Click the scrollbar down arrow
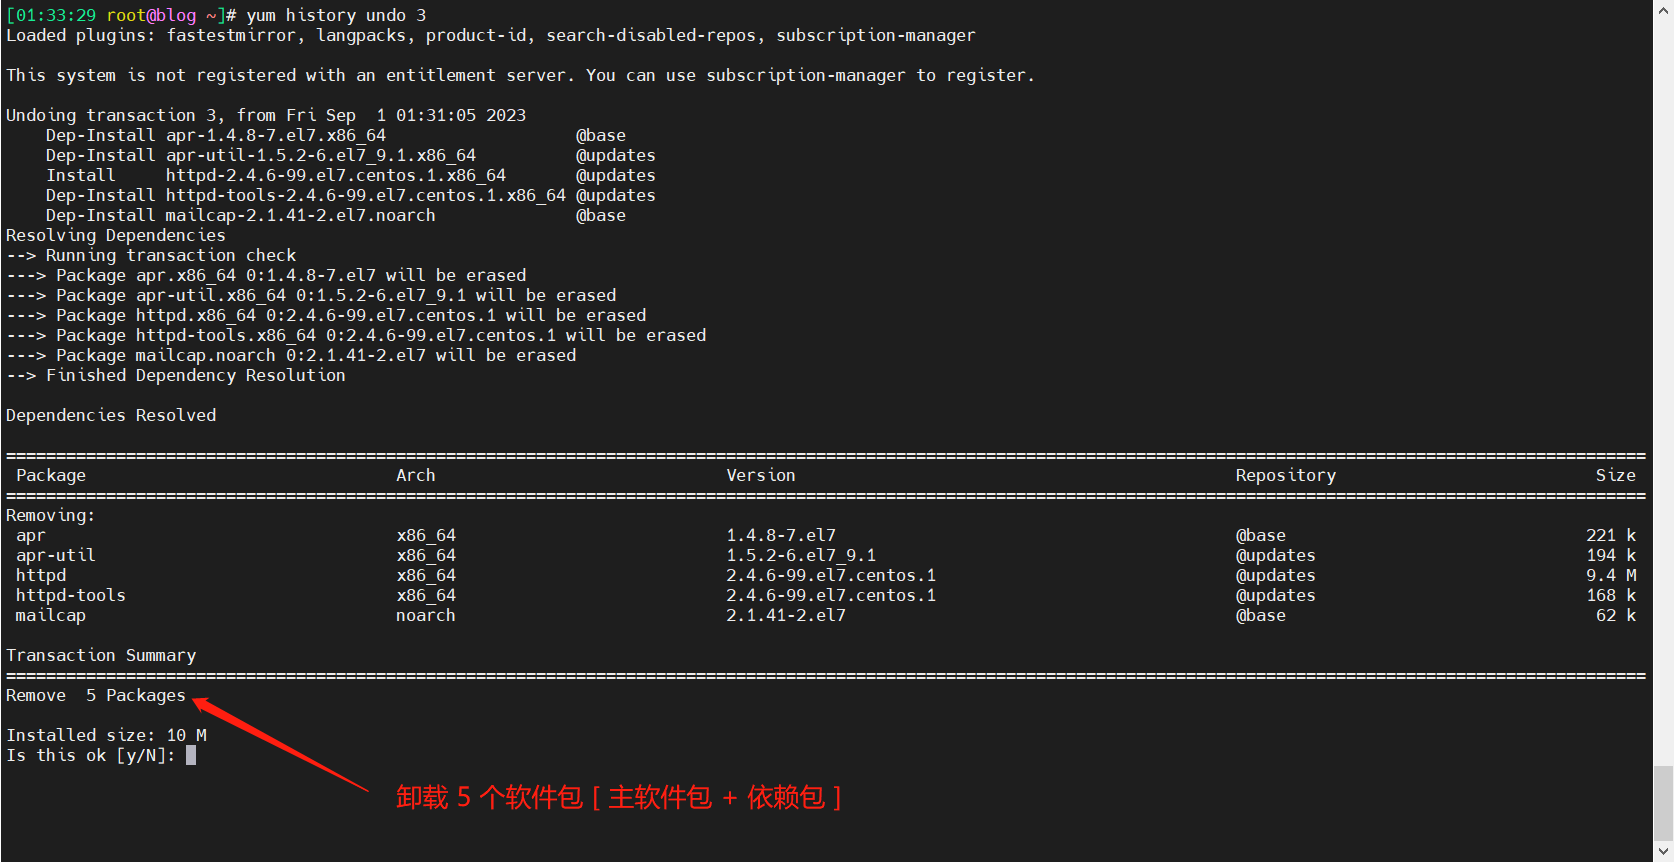Viewport: 1674px width, 863px height. pos(1664,852)
